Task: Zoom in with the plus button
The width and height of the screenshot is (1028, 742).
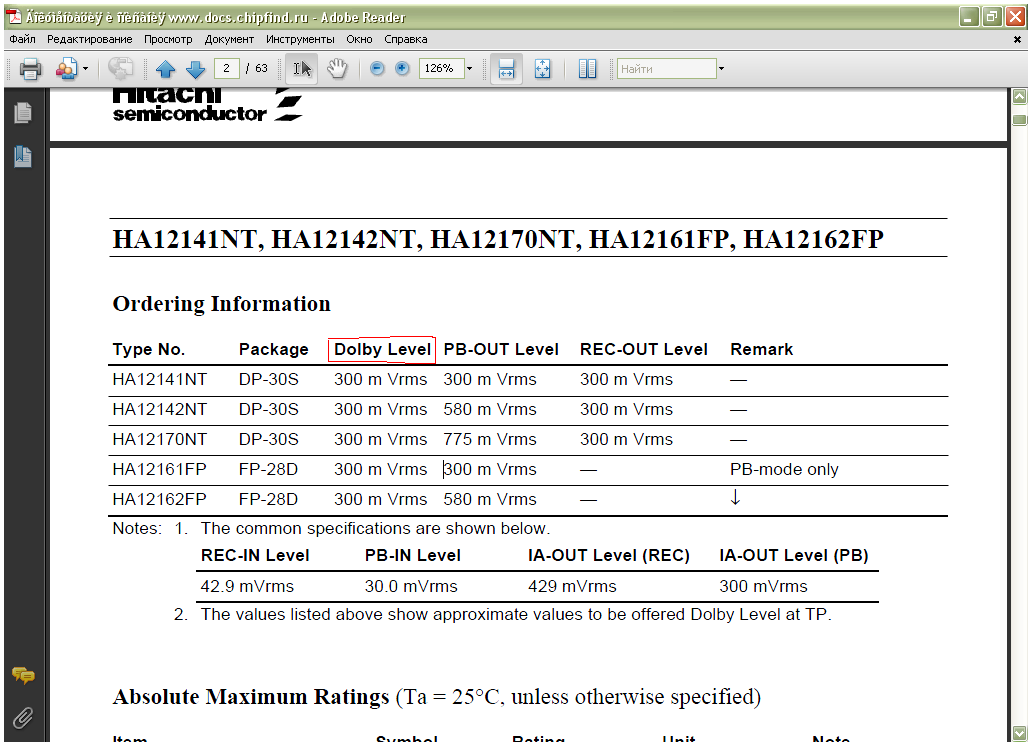Action: coord(403,68)
